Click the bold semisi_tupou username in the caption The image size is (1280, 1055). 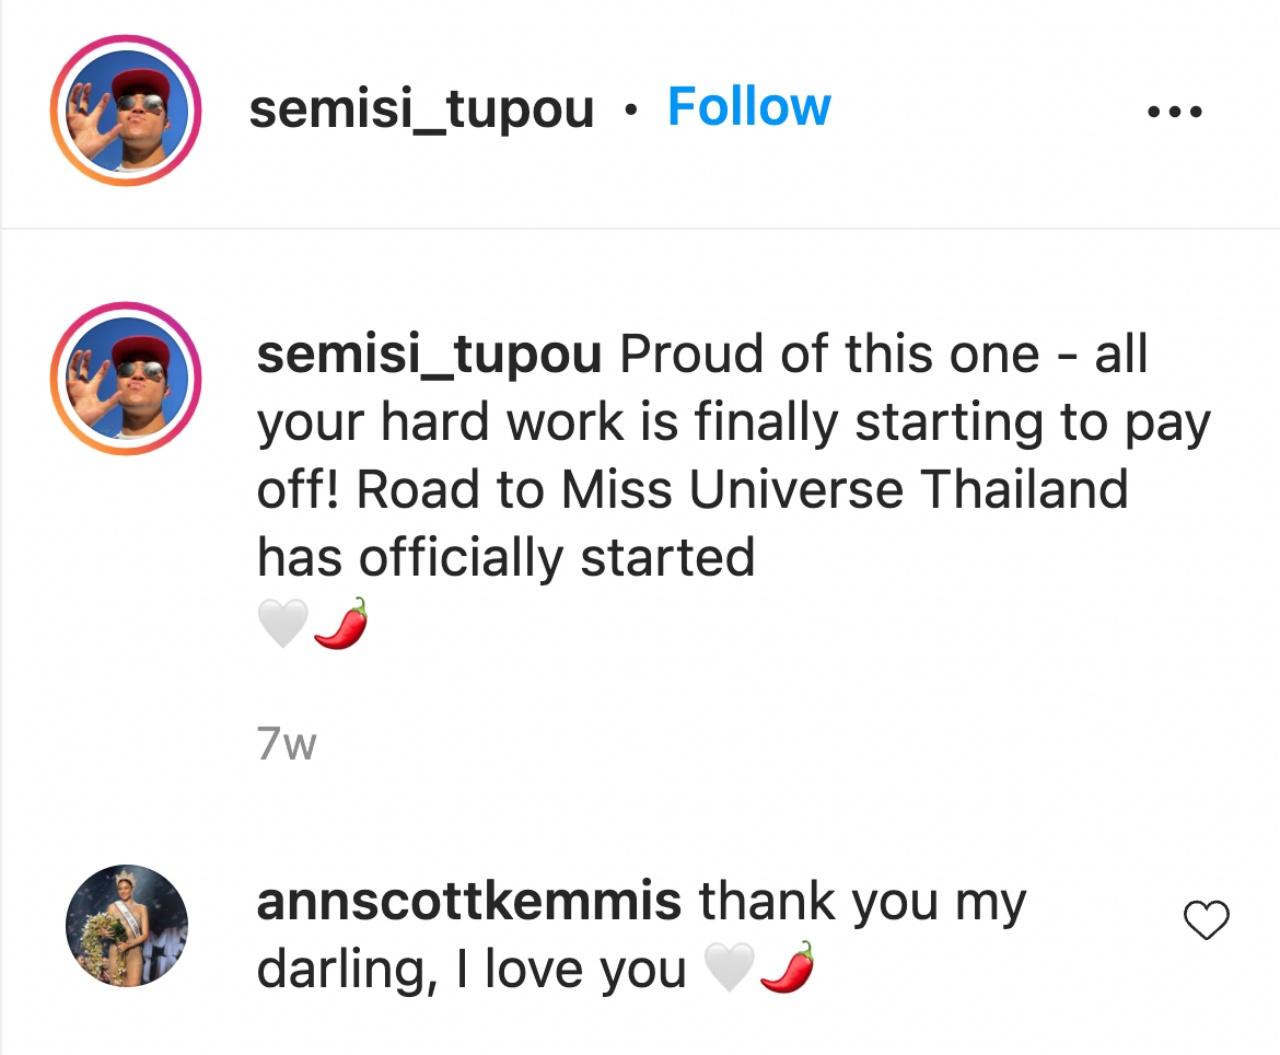[x=429, y=355]
